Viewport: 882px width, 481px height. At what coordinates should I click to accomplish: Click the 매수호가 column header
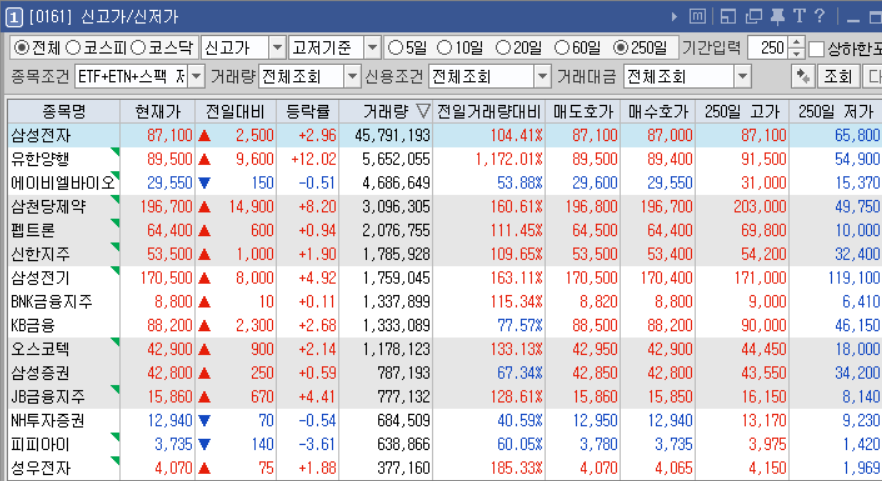[658, 111]
